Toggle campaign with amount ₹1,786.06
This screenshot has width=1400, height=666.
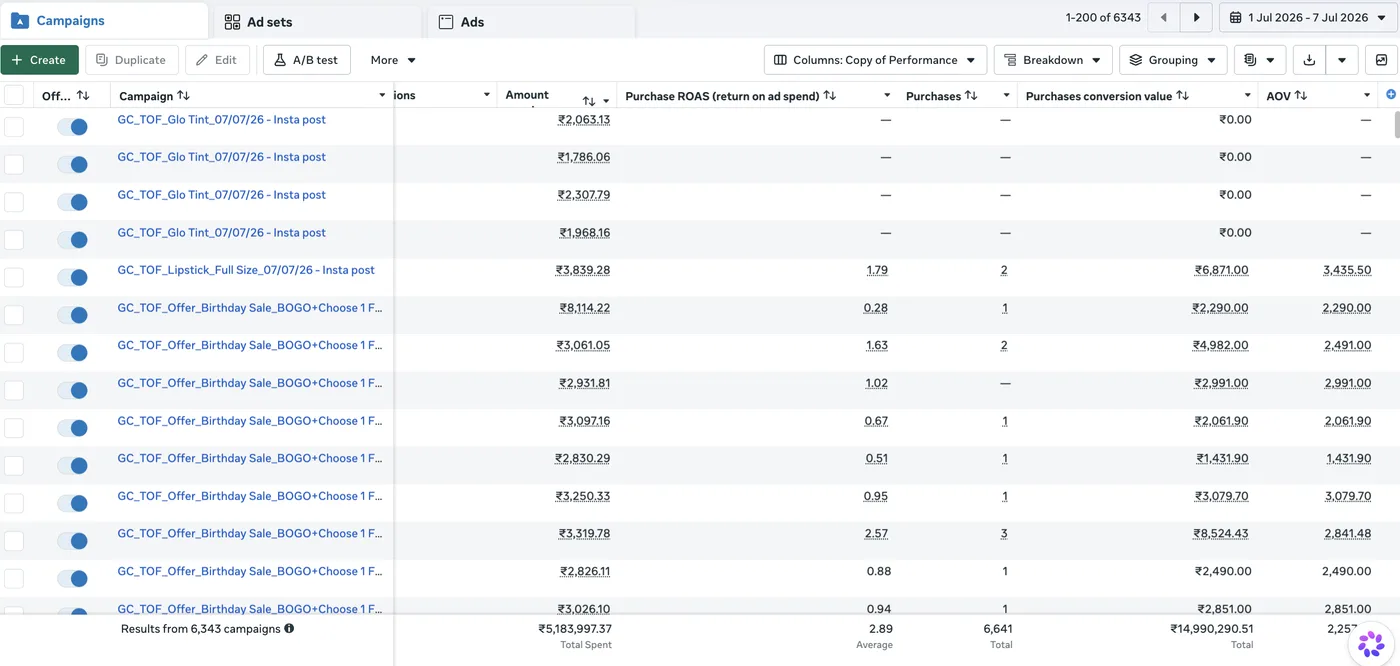72,164
